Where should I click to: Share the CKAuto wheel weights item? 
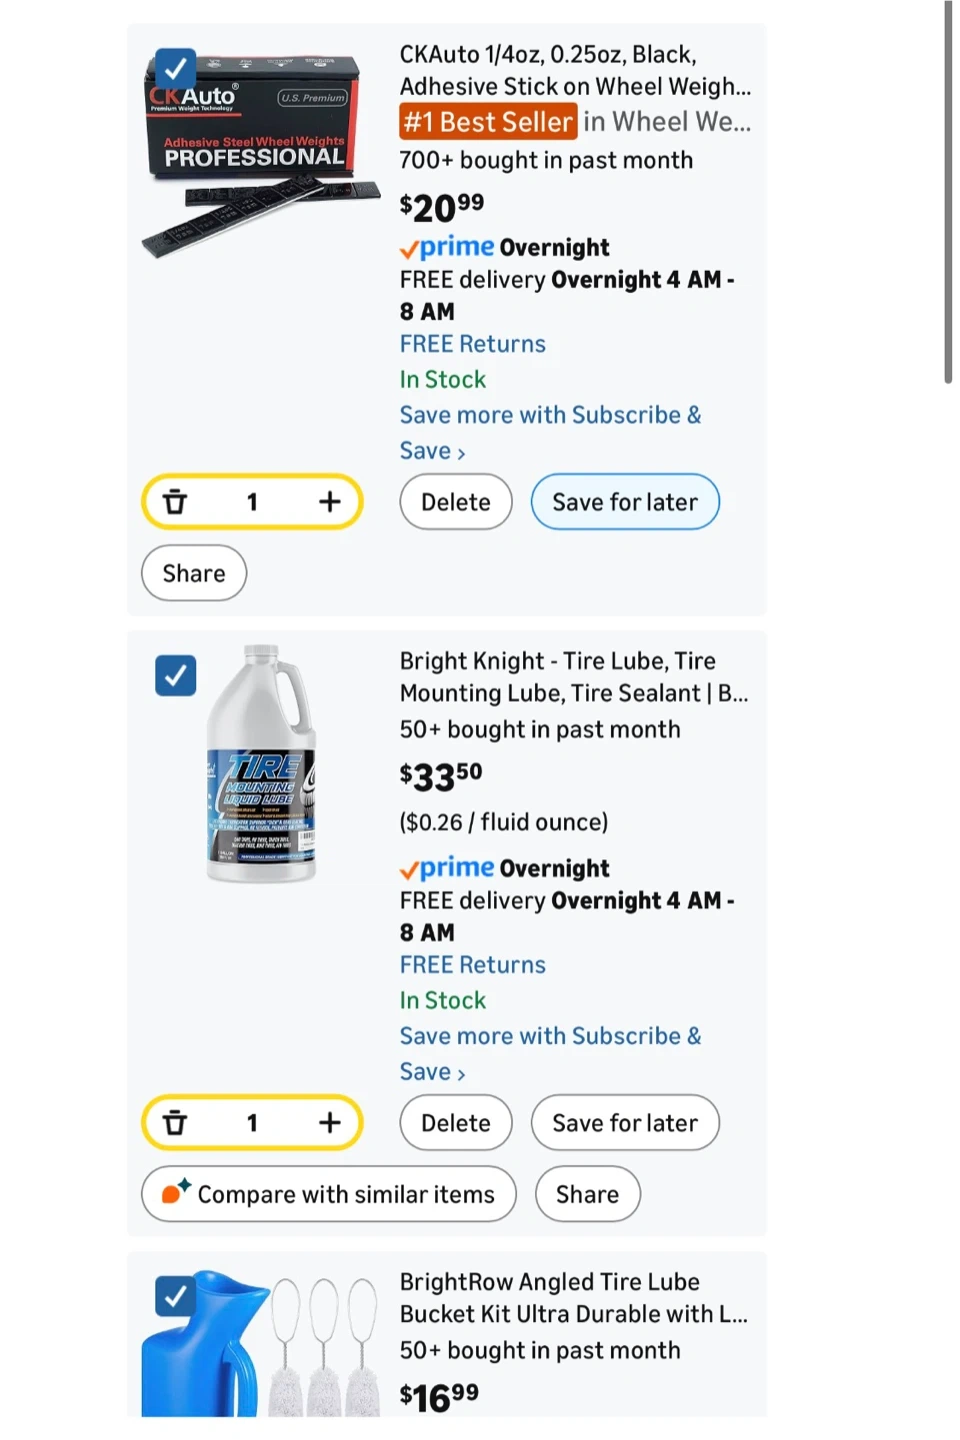(194, 573)
